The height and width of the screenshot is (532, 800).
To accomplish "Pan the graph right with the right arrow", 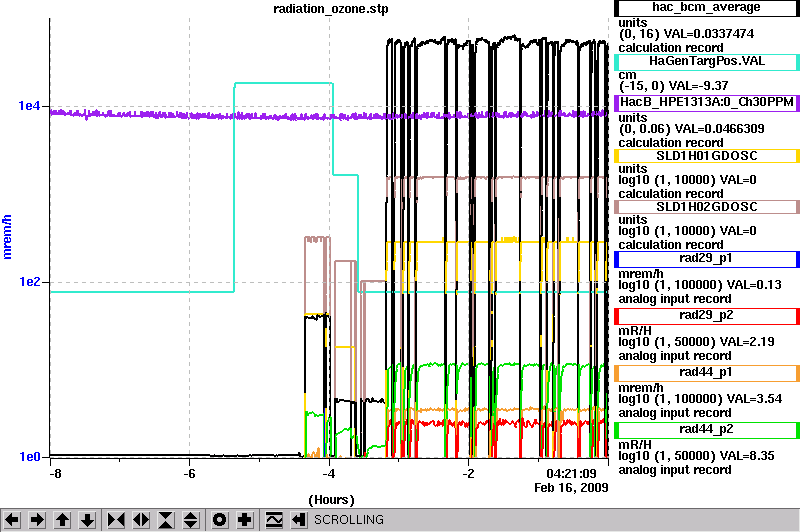I will click(x=37, y=520).
